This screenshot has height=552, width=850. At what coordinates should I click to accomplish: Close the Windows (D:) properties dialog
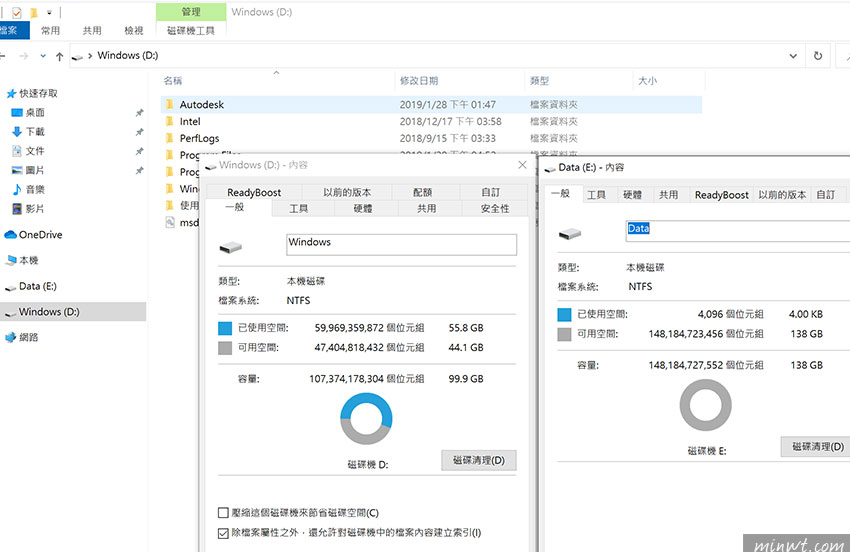[x=522, y=165]
